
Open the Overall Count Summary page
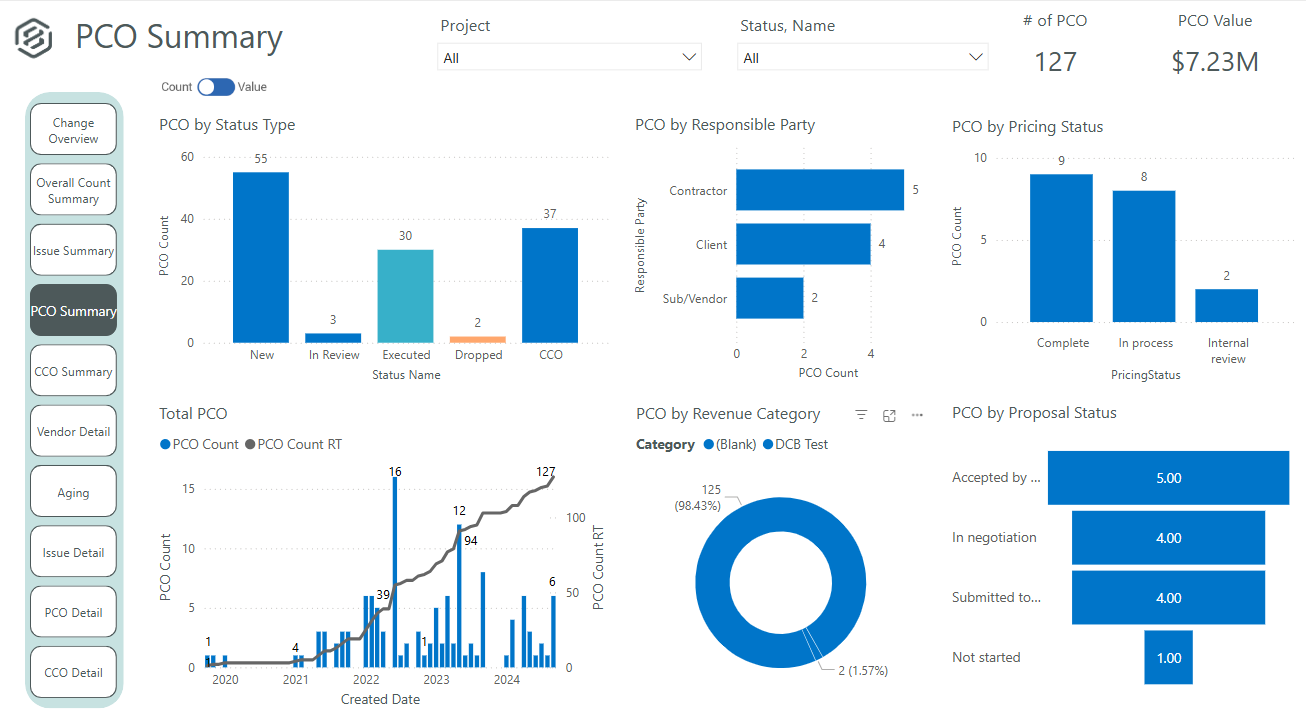[x=74, y=191]
